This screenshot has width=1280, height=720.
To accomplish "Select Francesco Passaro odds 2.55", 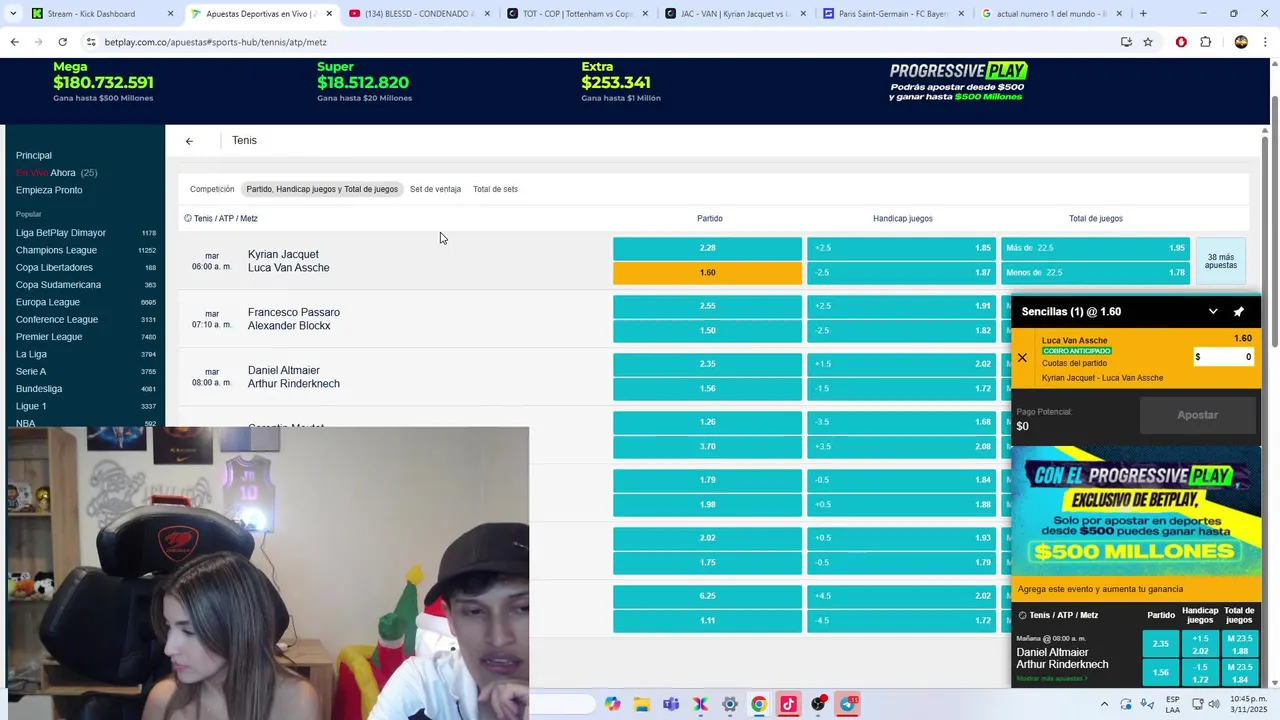I will tap(707, 306).
